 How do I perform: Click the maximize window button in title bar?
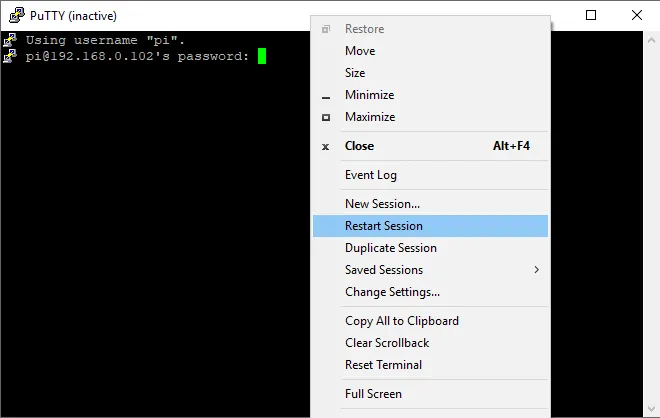tap(591, 15)
